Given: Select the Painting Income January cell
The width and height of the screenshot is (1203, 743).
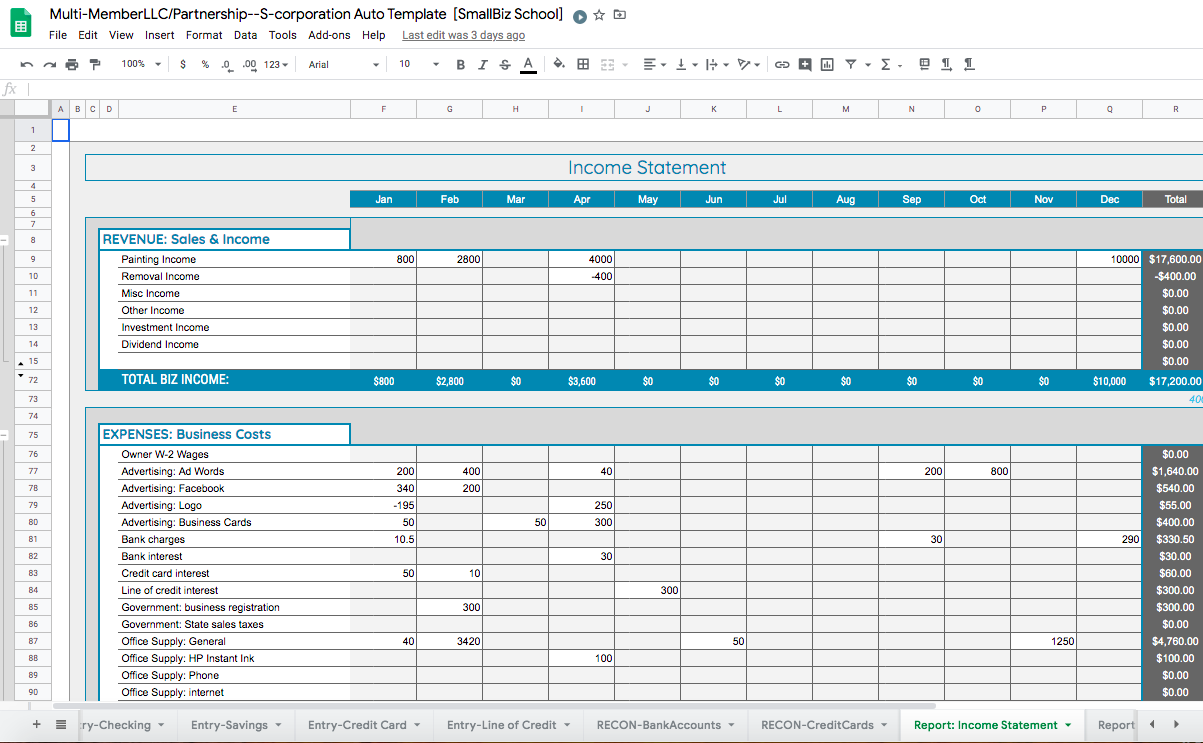Looking at the screenshot, I should [x=383, y=259].
